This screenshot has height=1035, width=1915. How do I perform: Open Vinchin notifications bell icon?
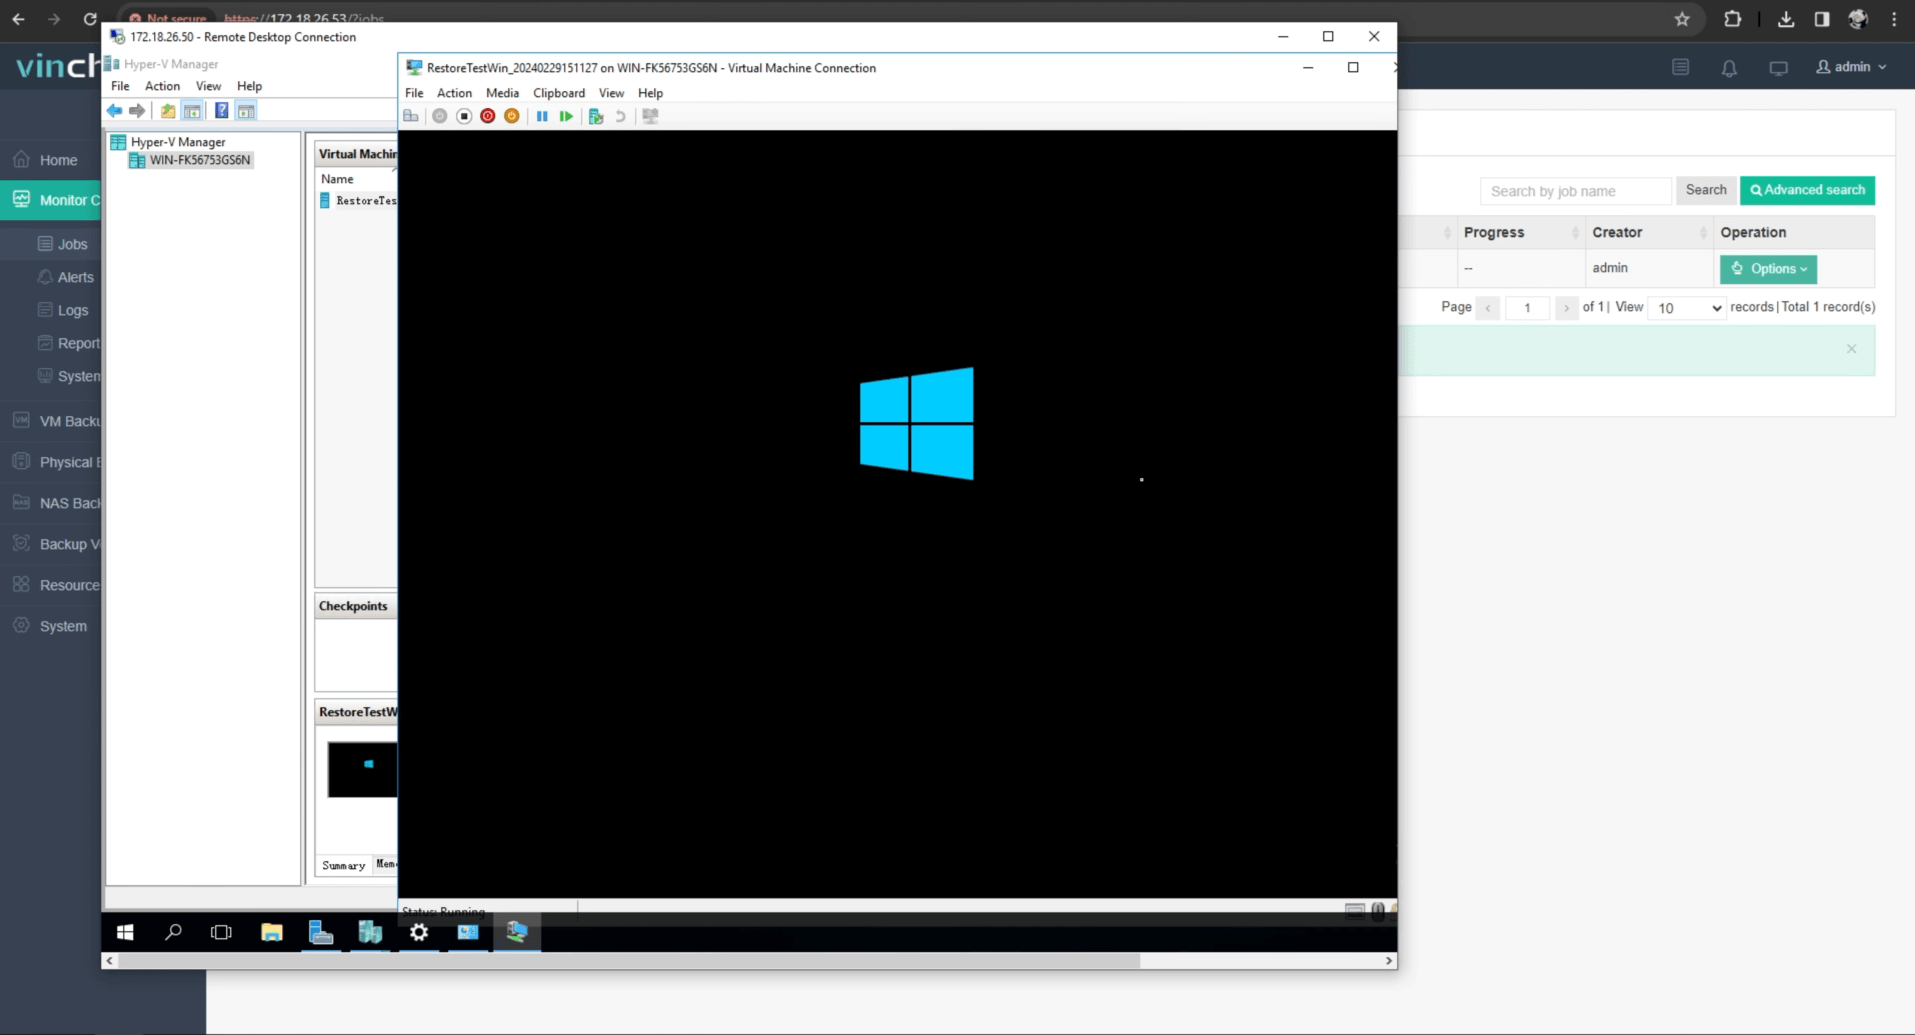pyautogui.click(x=1729, y=68)
